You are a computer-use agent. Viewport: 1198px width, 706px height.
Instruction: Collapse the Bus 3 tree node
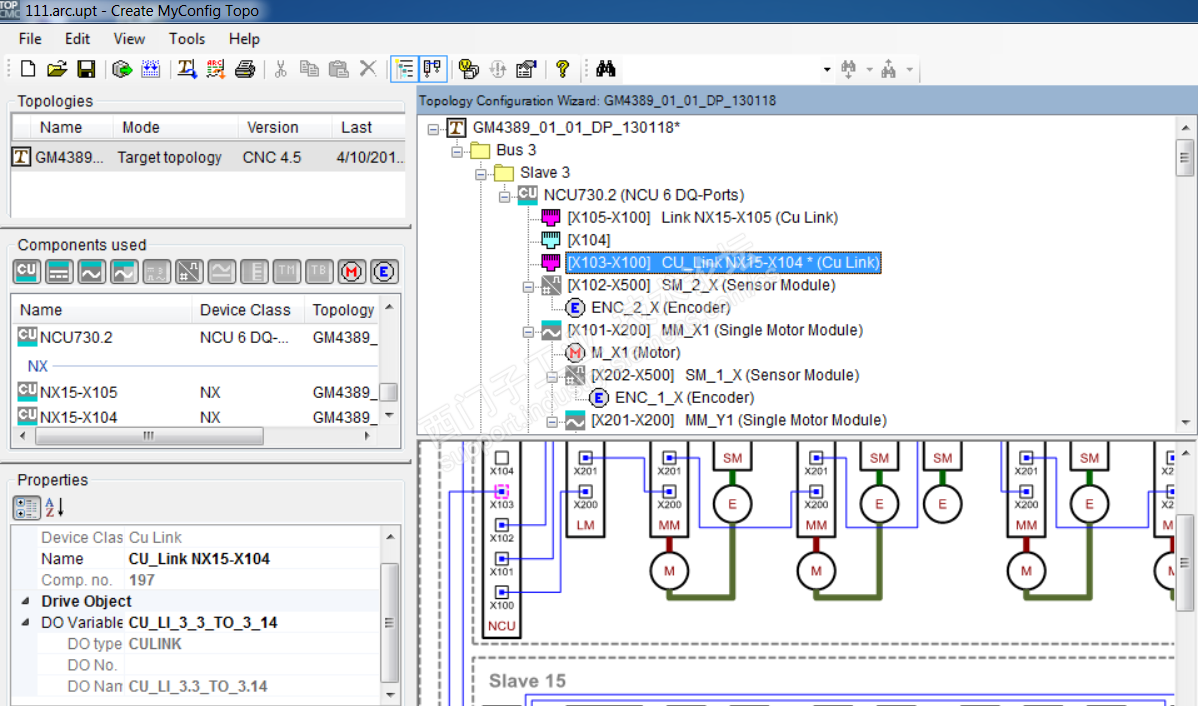[x=457, y=150]
